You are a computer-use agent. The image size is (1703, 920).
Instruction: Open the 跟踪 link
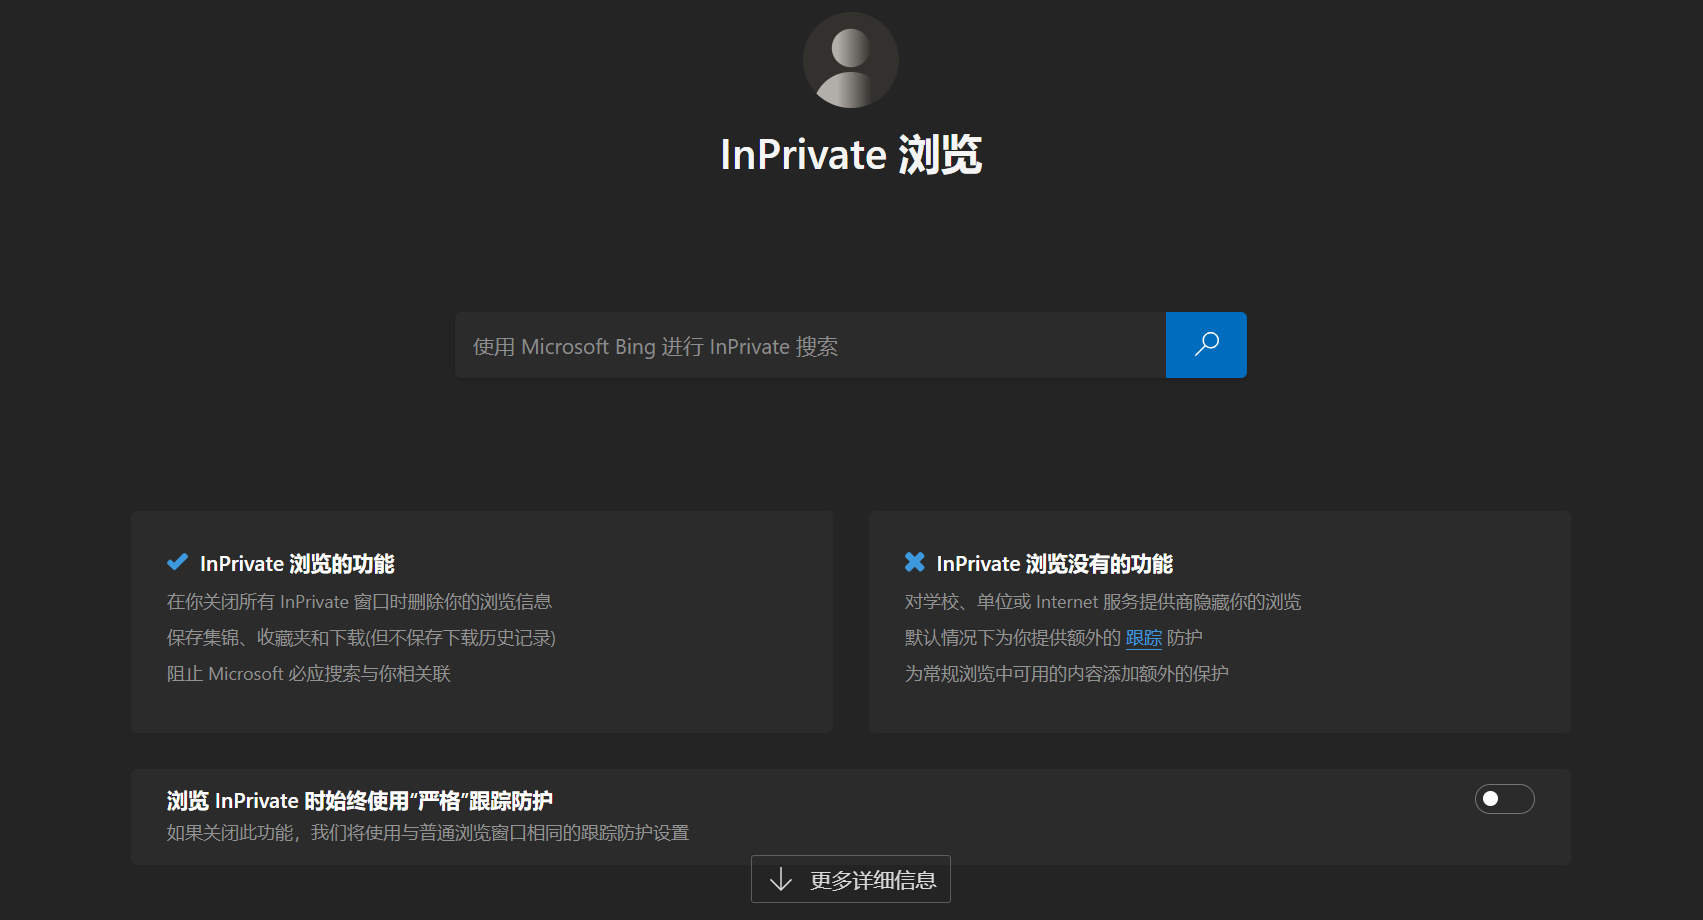pos(1144,638)
